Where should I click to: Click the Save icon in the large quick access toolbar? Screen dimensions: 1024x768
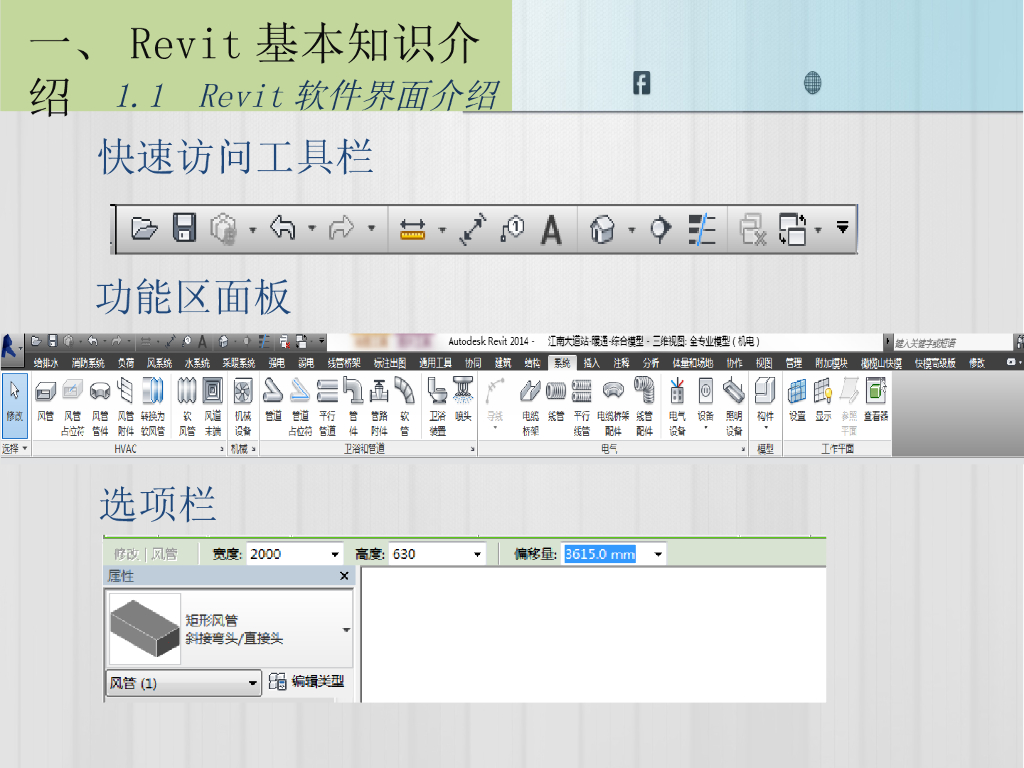pyautogui.click(x=185, y=229)
